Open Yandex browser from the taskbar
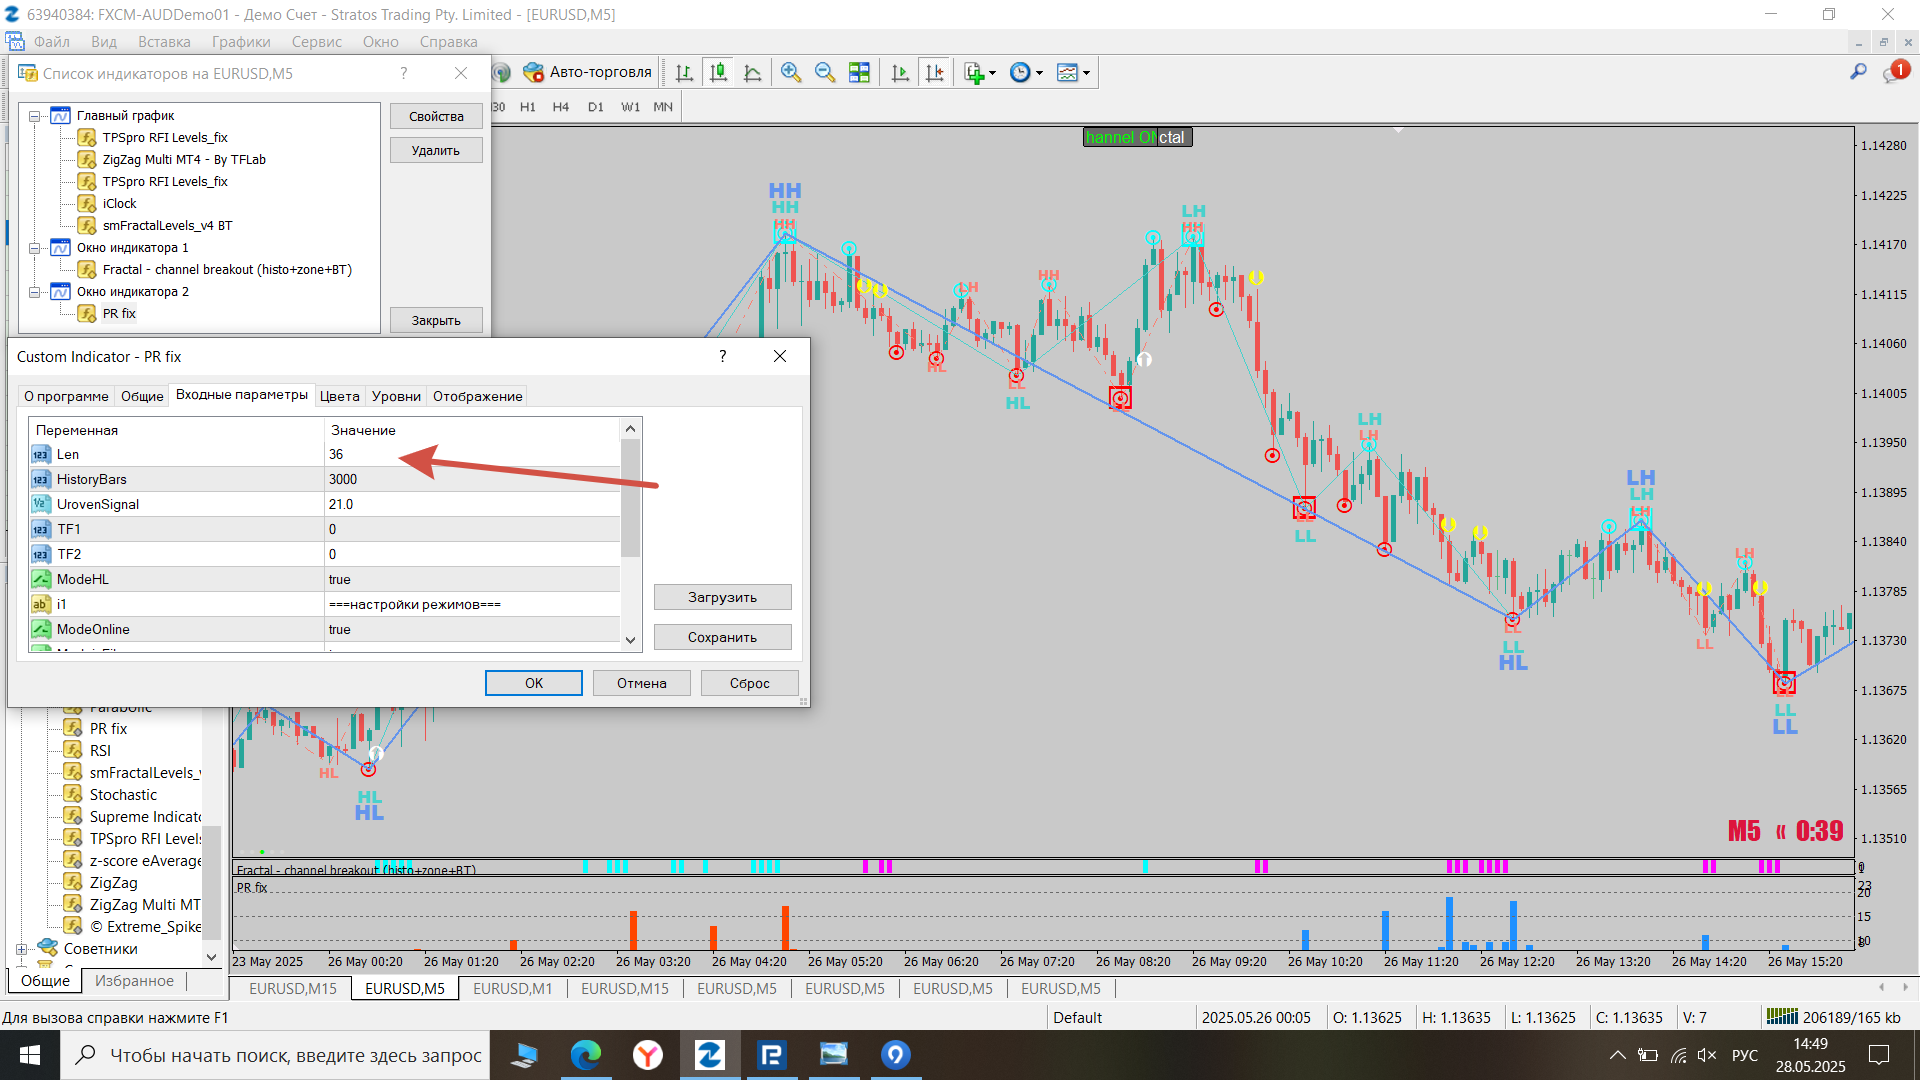This screenshot has width=1920, height=1080. coord(648,1055)
